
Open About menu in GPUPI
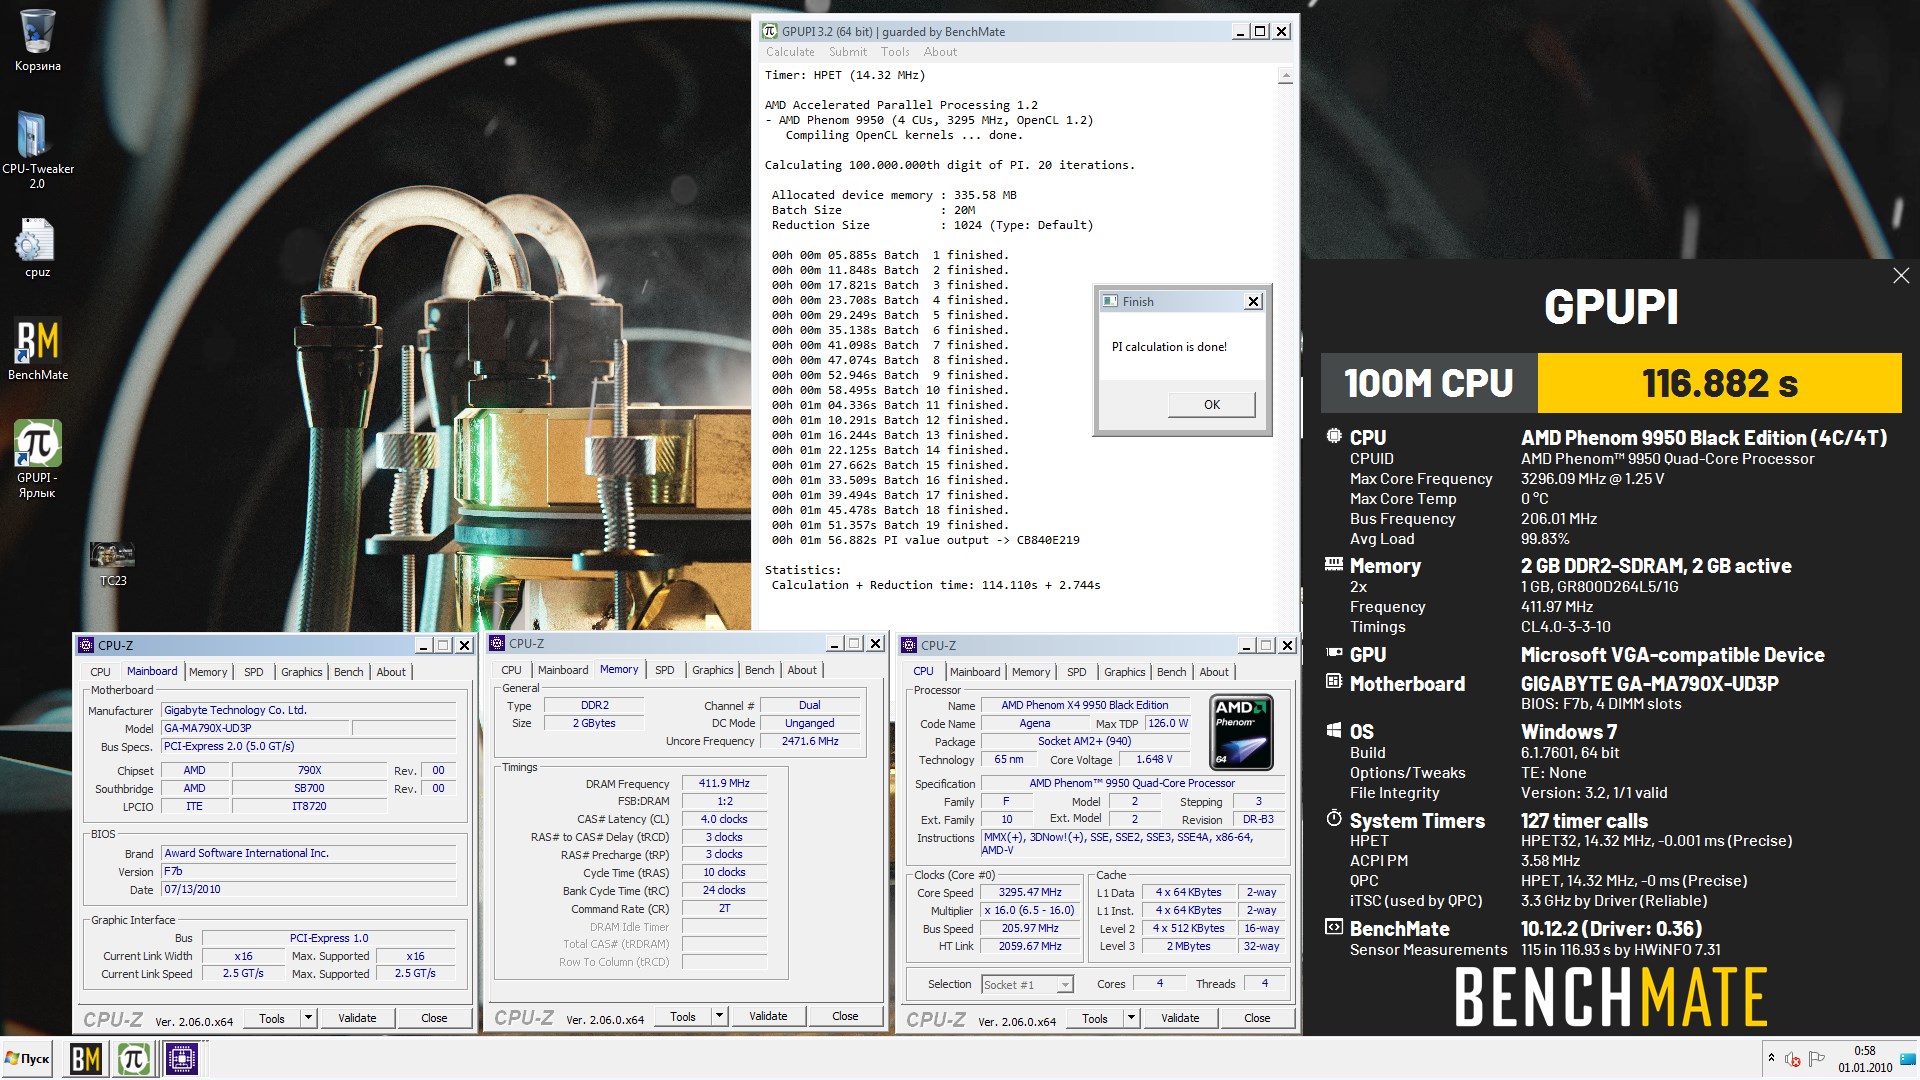(x=940, y=52)
